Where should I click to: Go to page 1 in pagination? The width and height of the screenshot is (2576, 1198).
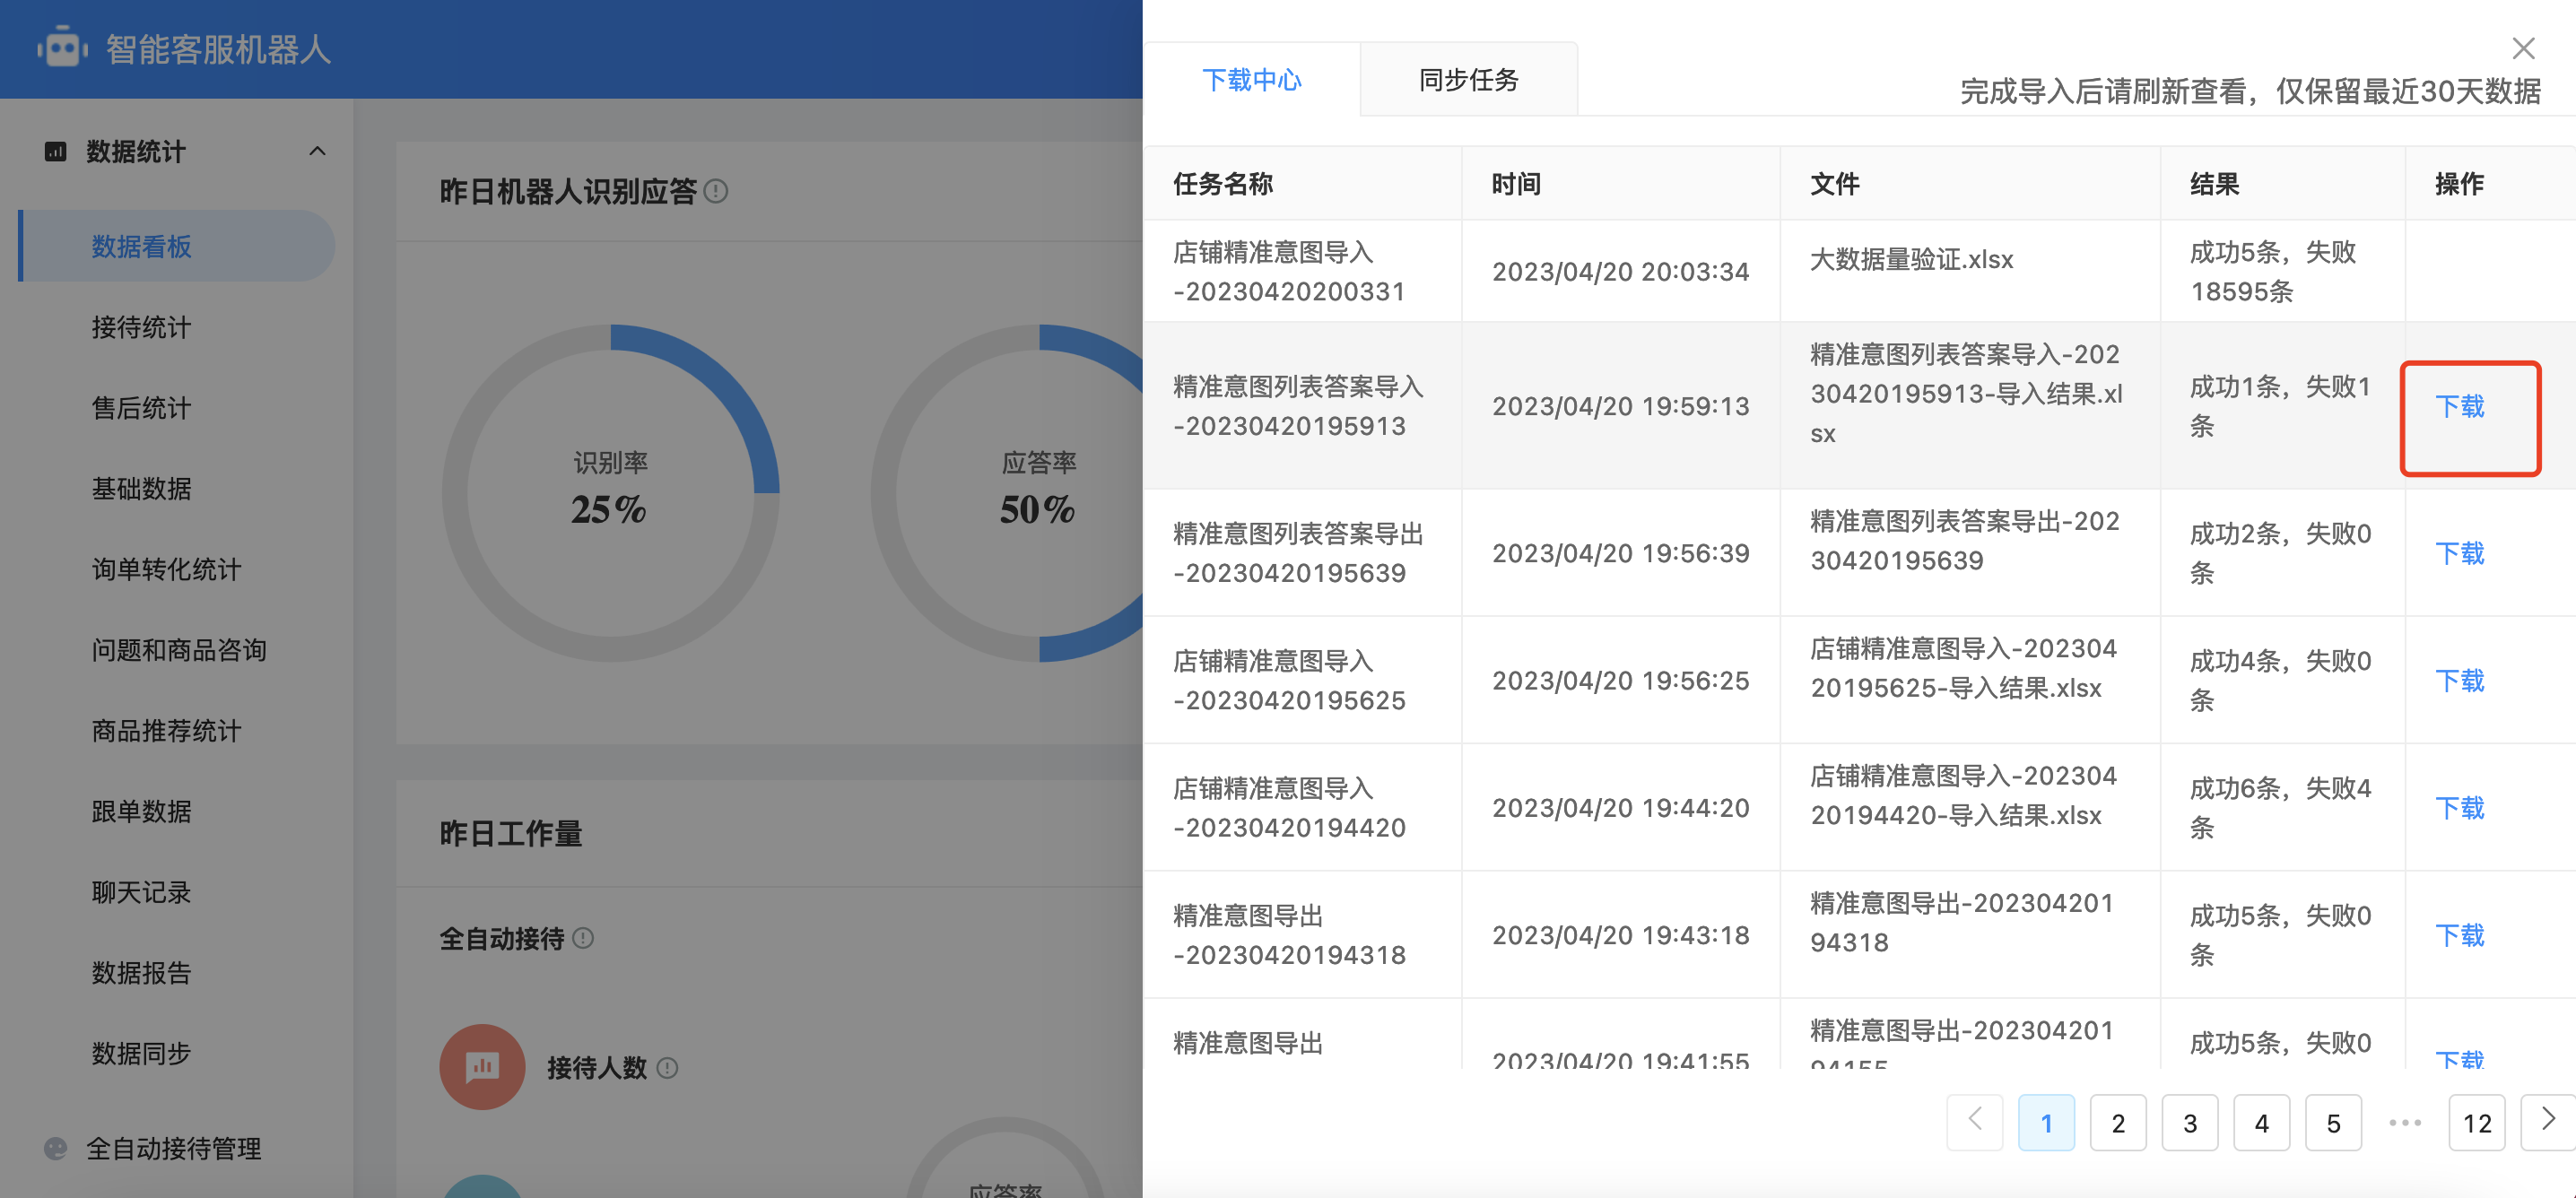coord(2046,1122)
